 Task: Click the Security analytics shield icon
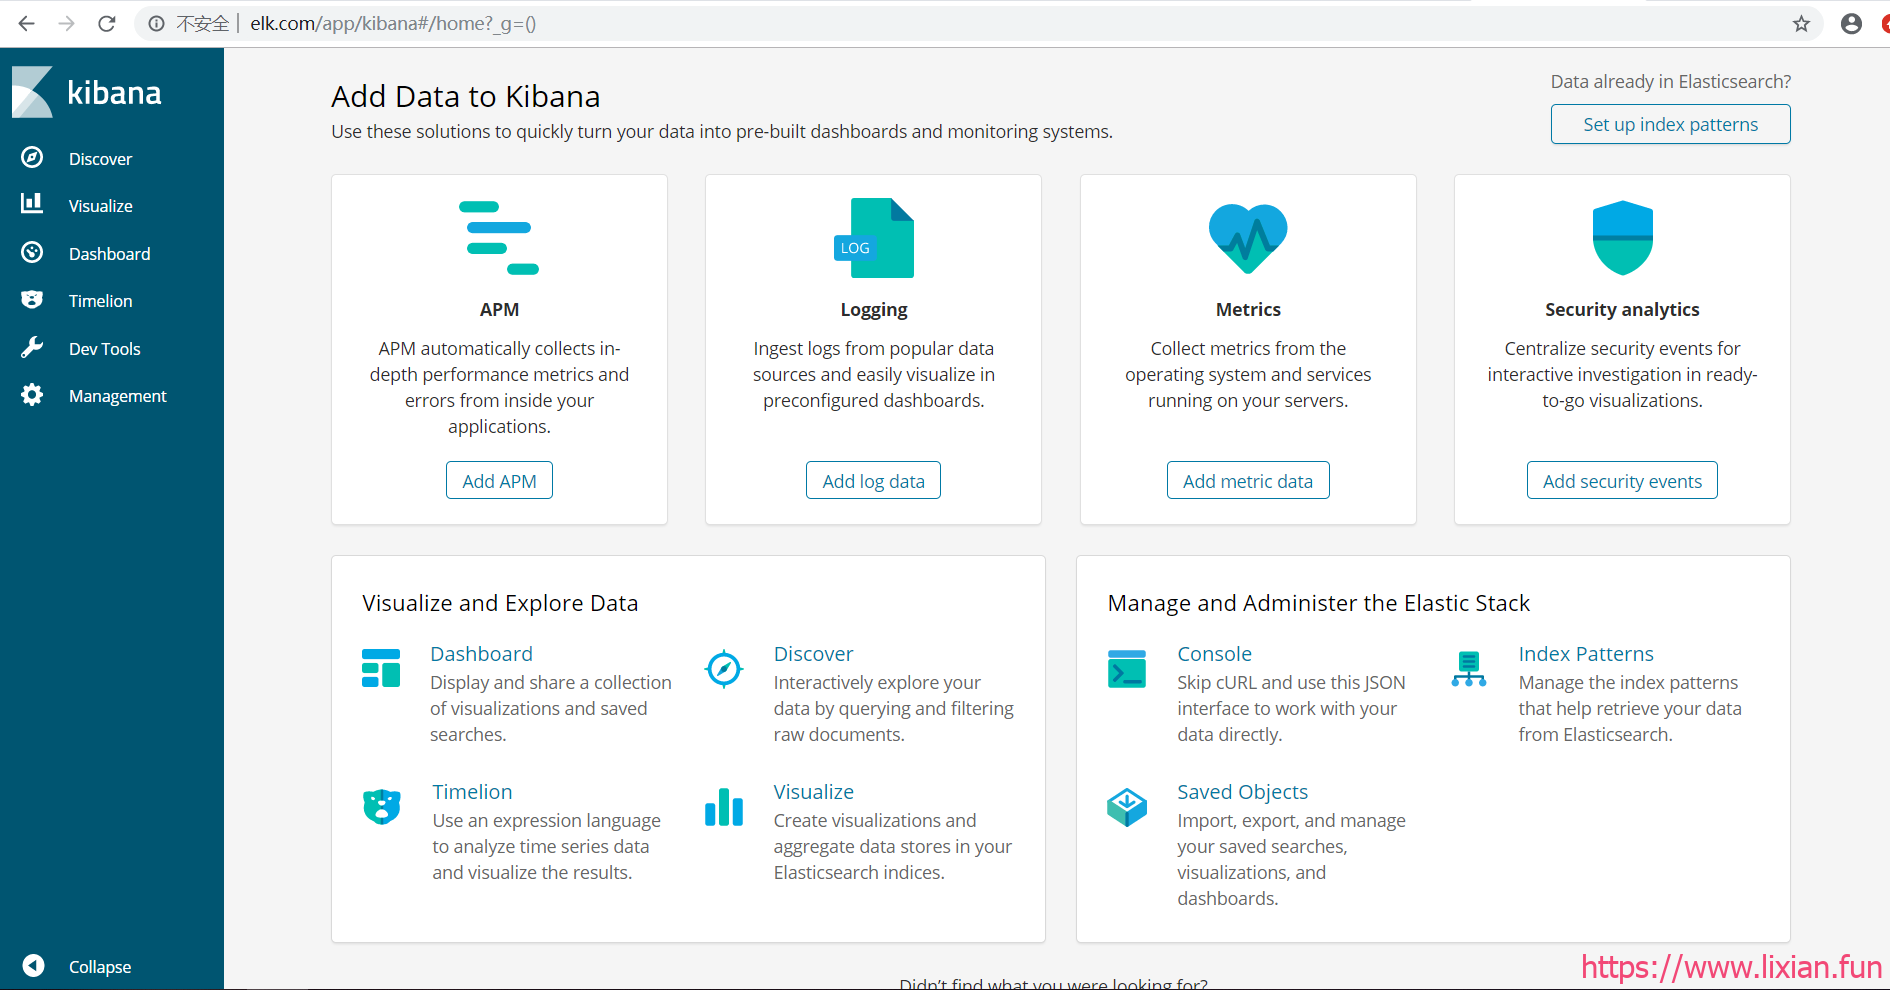tap(1622, 238)
